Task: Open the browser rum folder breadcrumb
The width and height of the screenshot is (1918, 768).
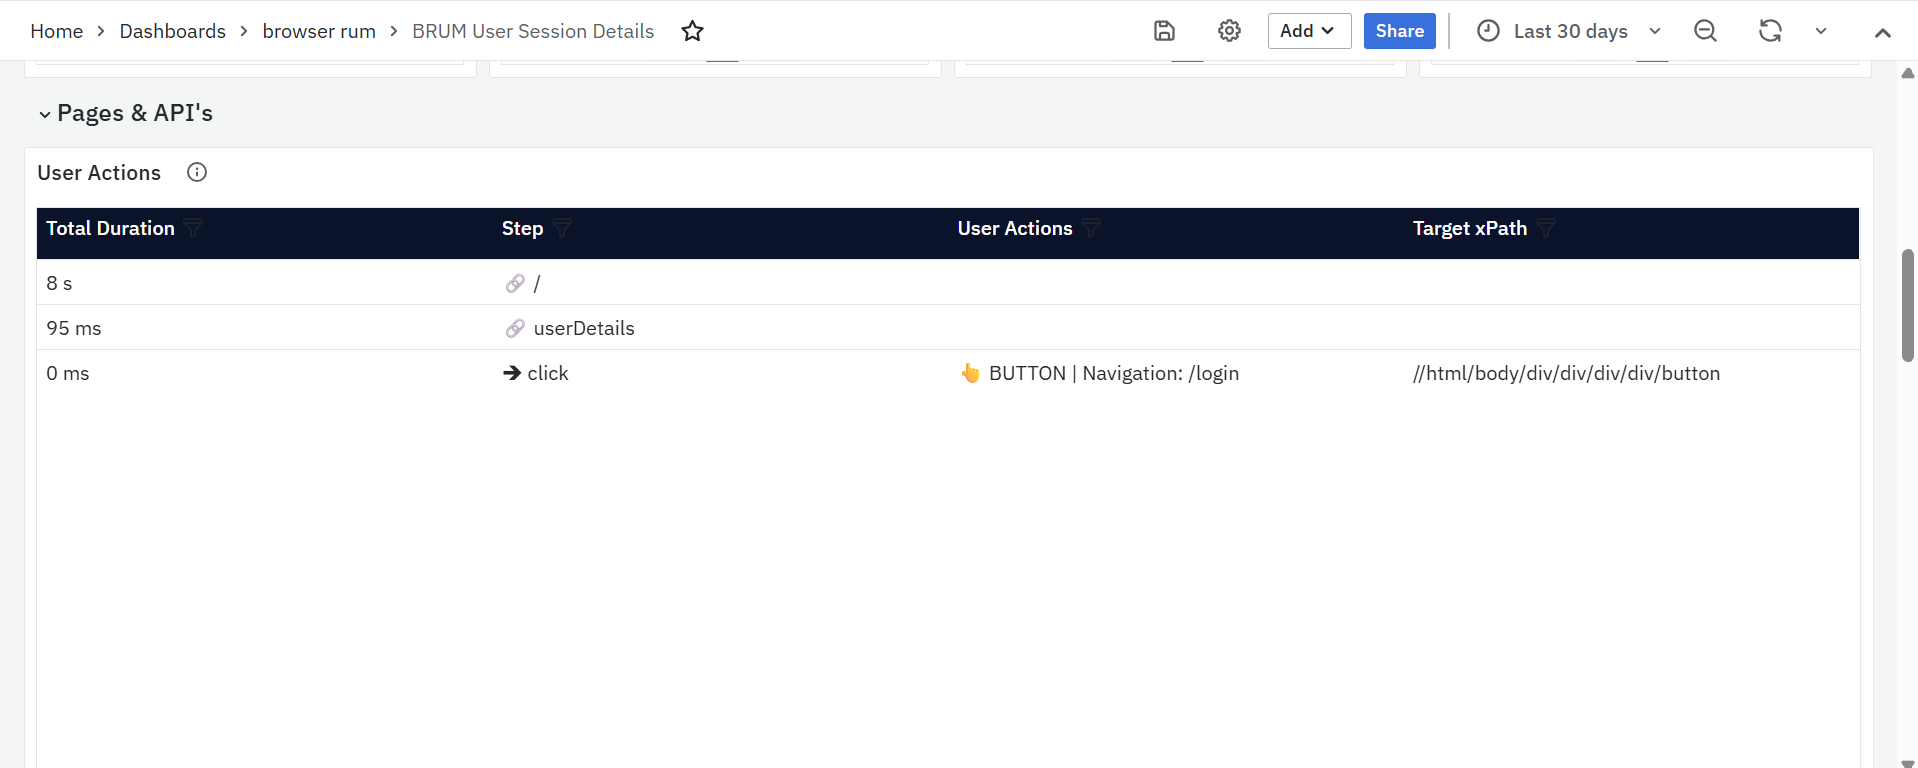Action: pyautogui.click(x=319, y=31)
